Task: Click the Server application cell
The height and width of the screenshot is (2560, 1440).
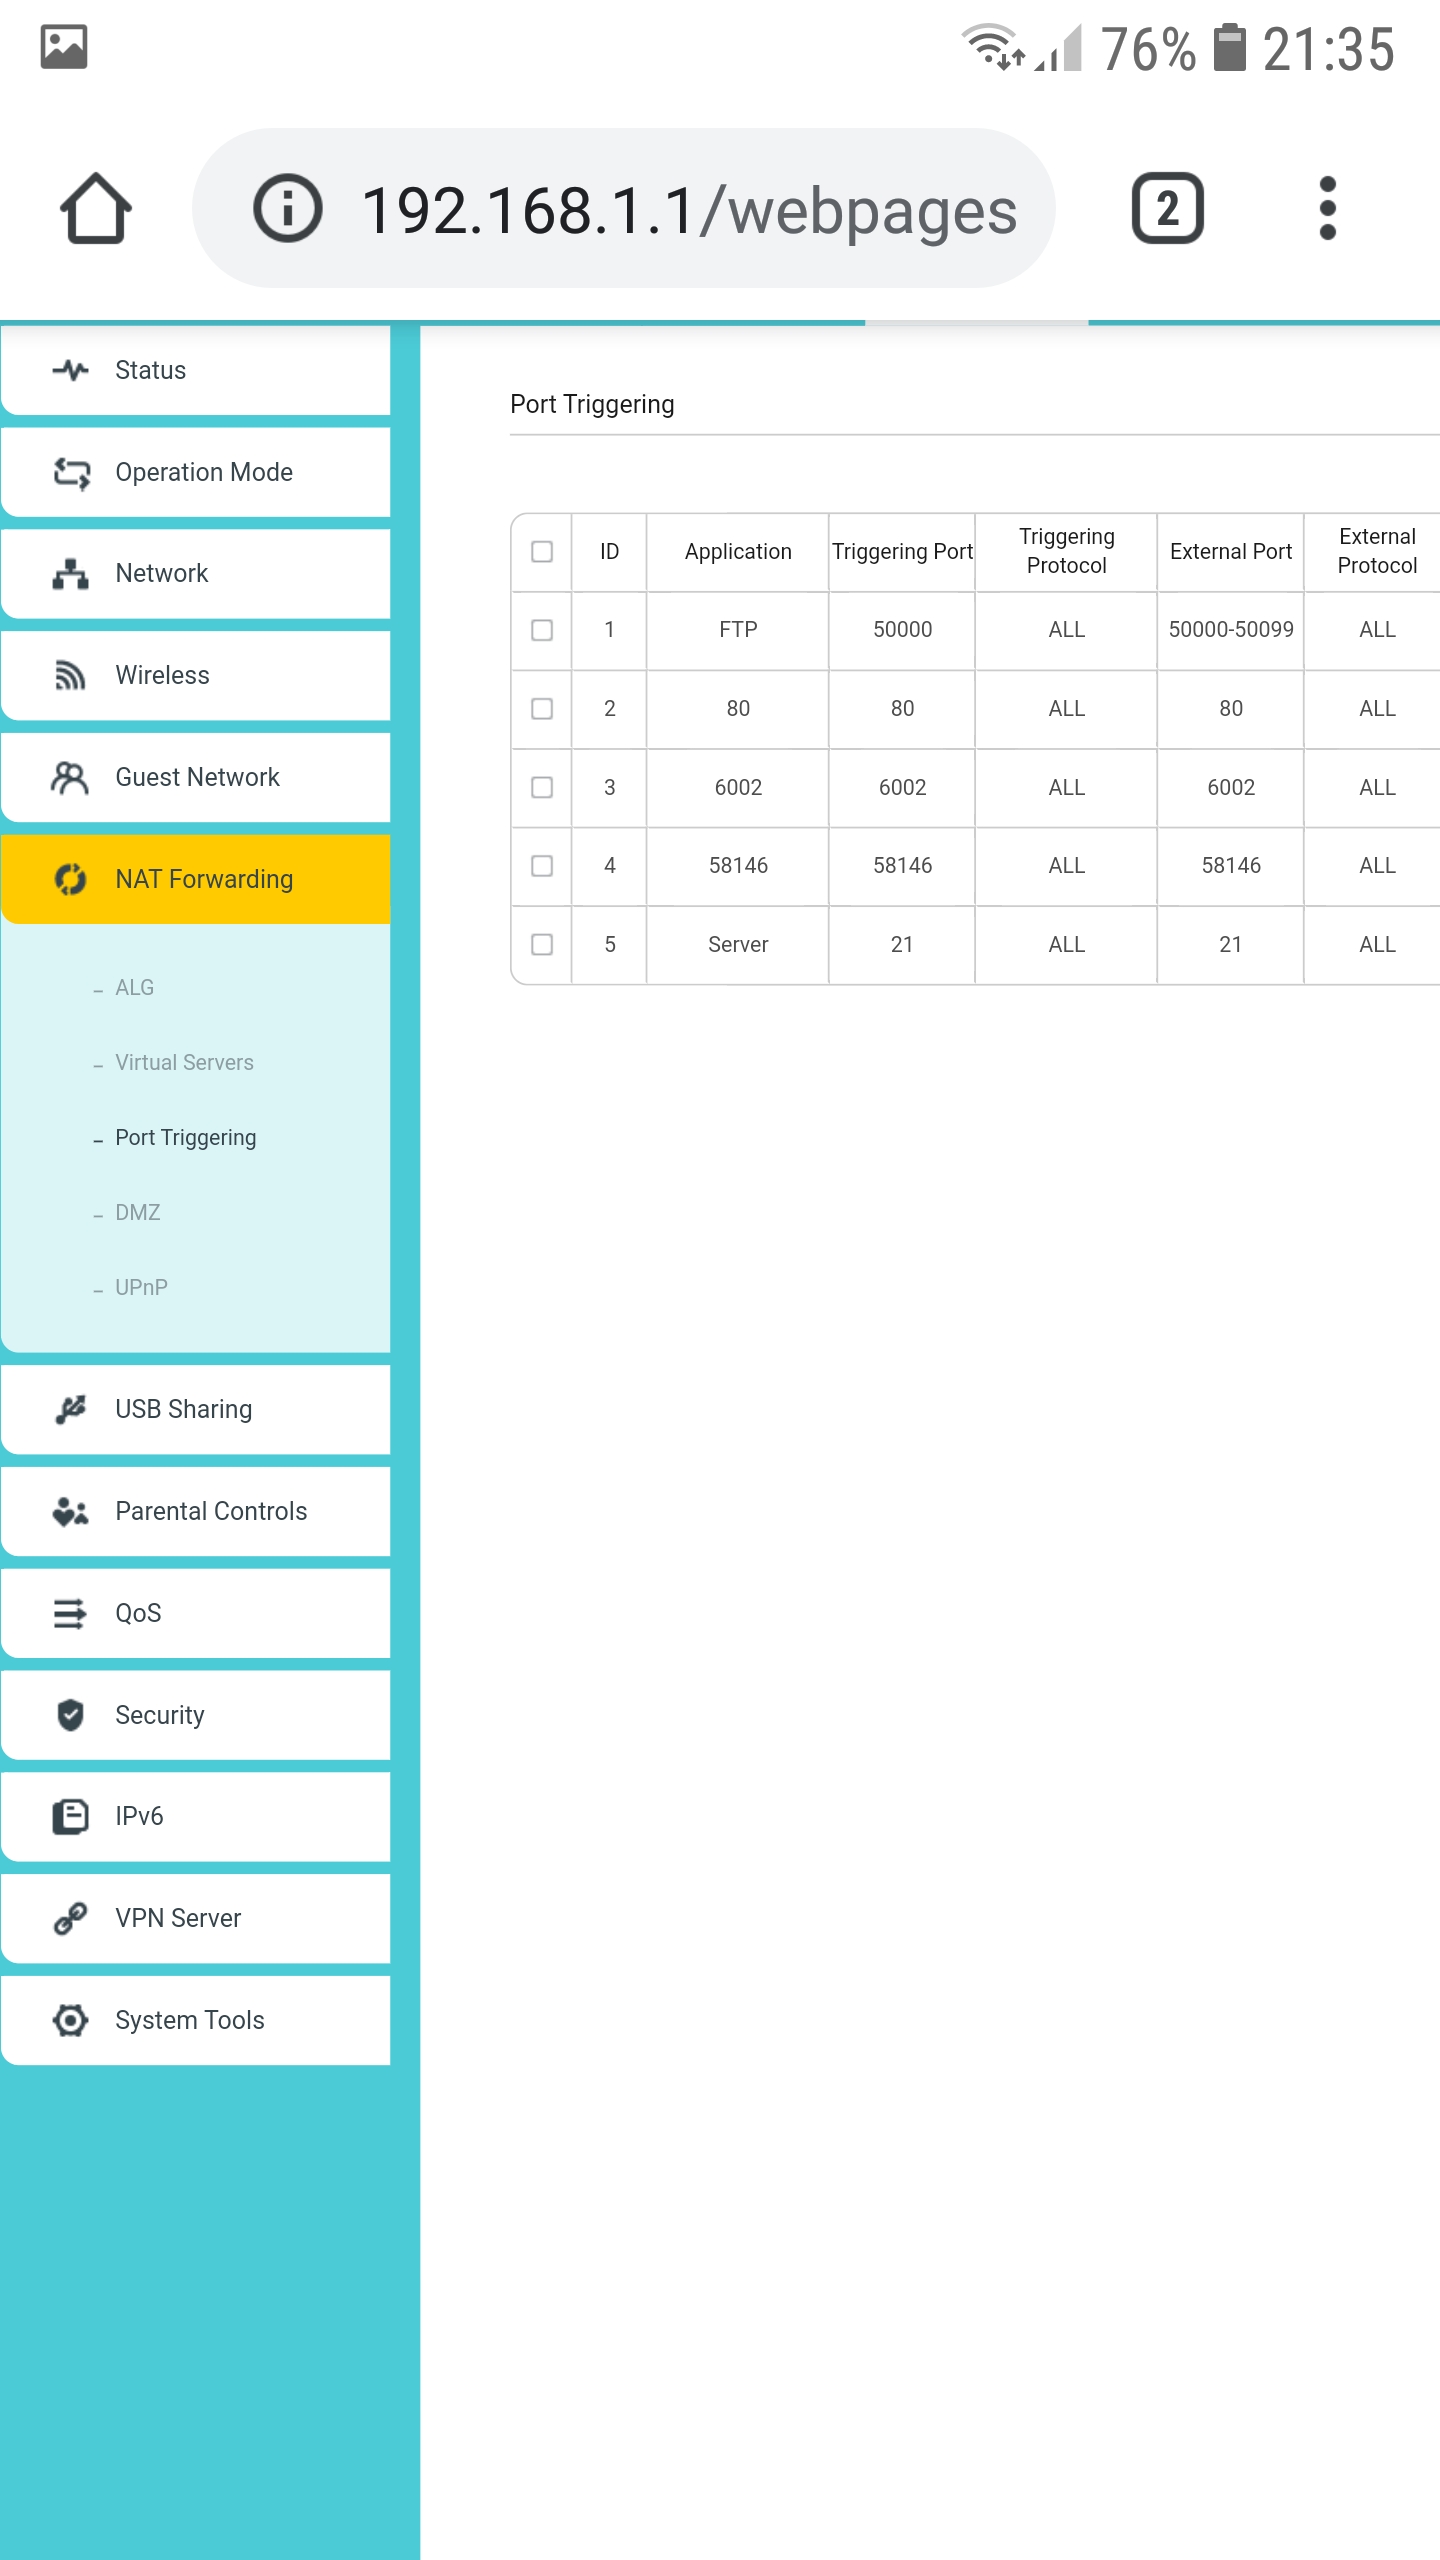Action: (738, 945)
